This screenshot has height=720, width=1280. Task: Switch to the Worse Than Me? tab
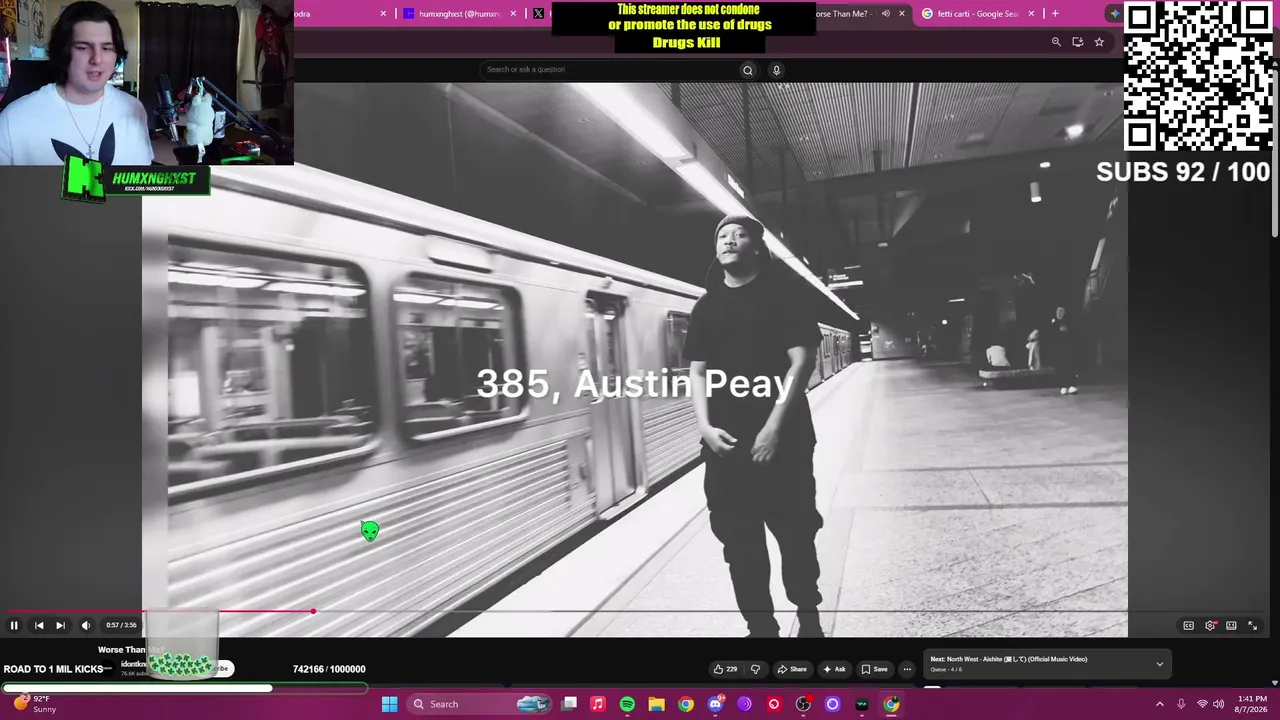click(845, 14)
